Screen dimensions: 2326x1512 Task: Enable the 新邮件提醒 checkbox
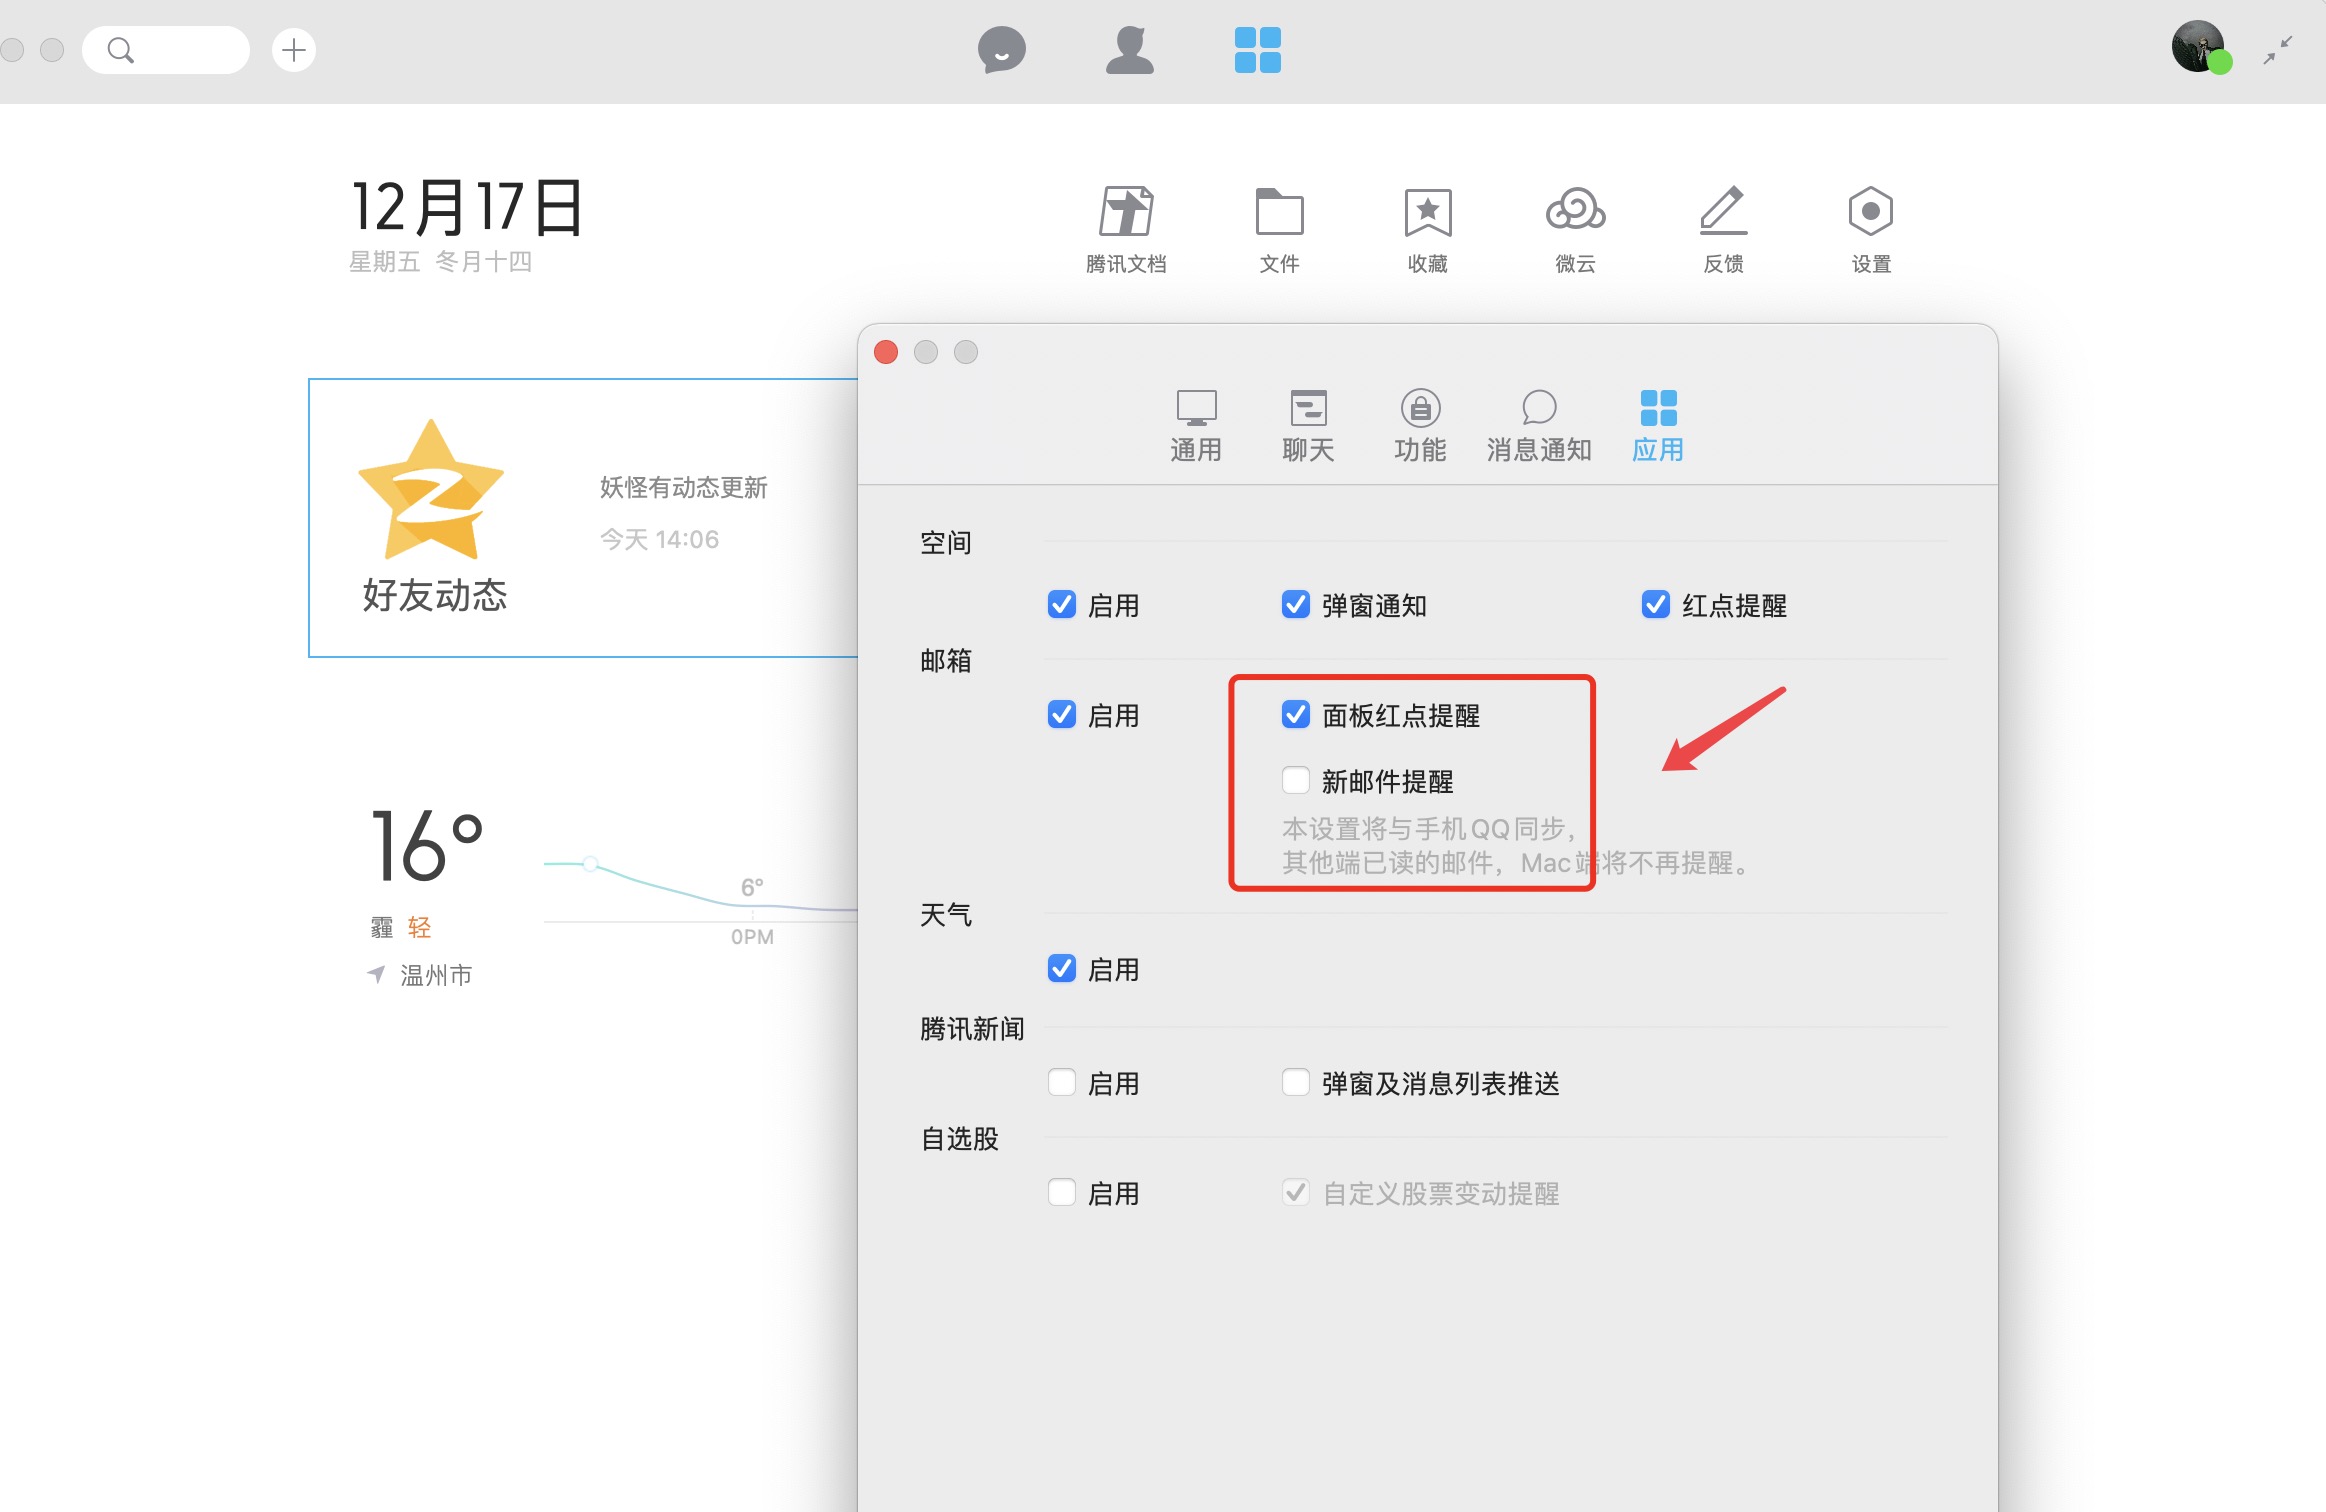1296,780
